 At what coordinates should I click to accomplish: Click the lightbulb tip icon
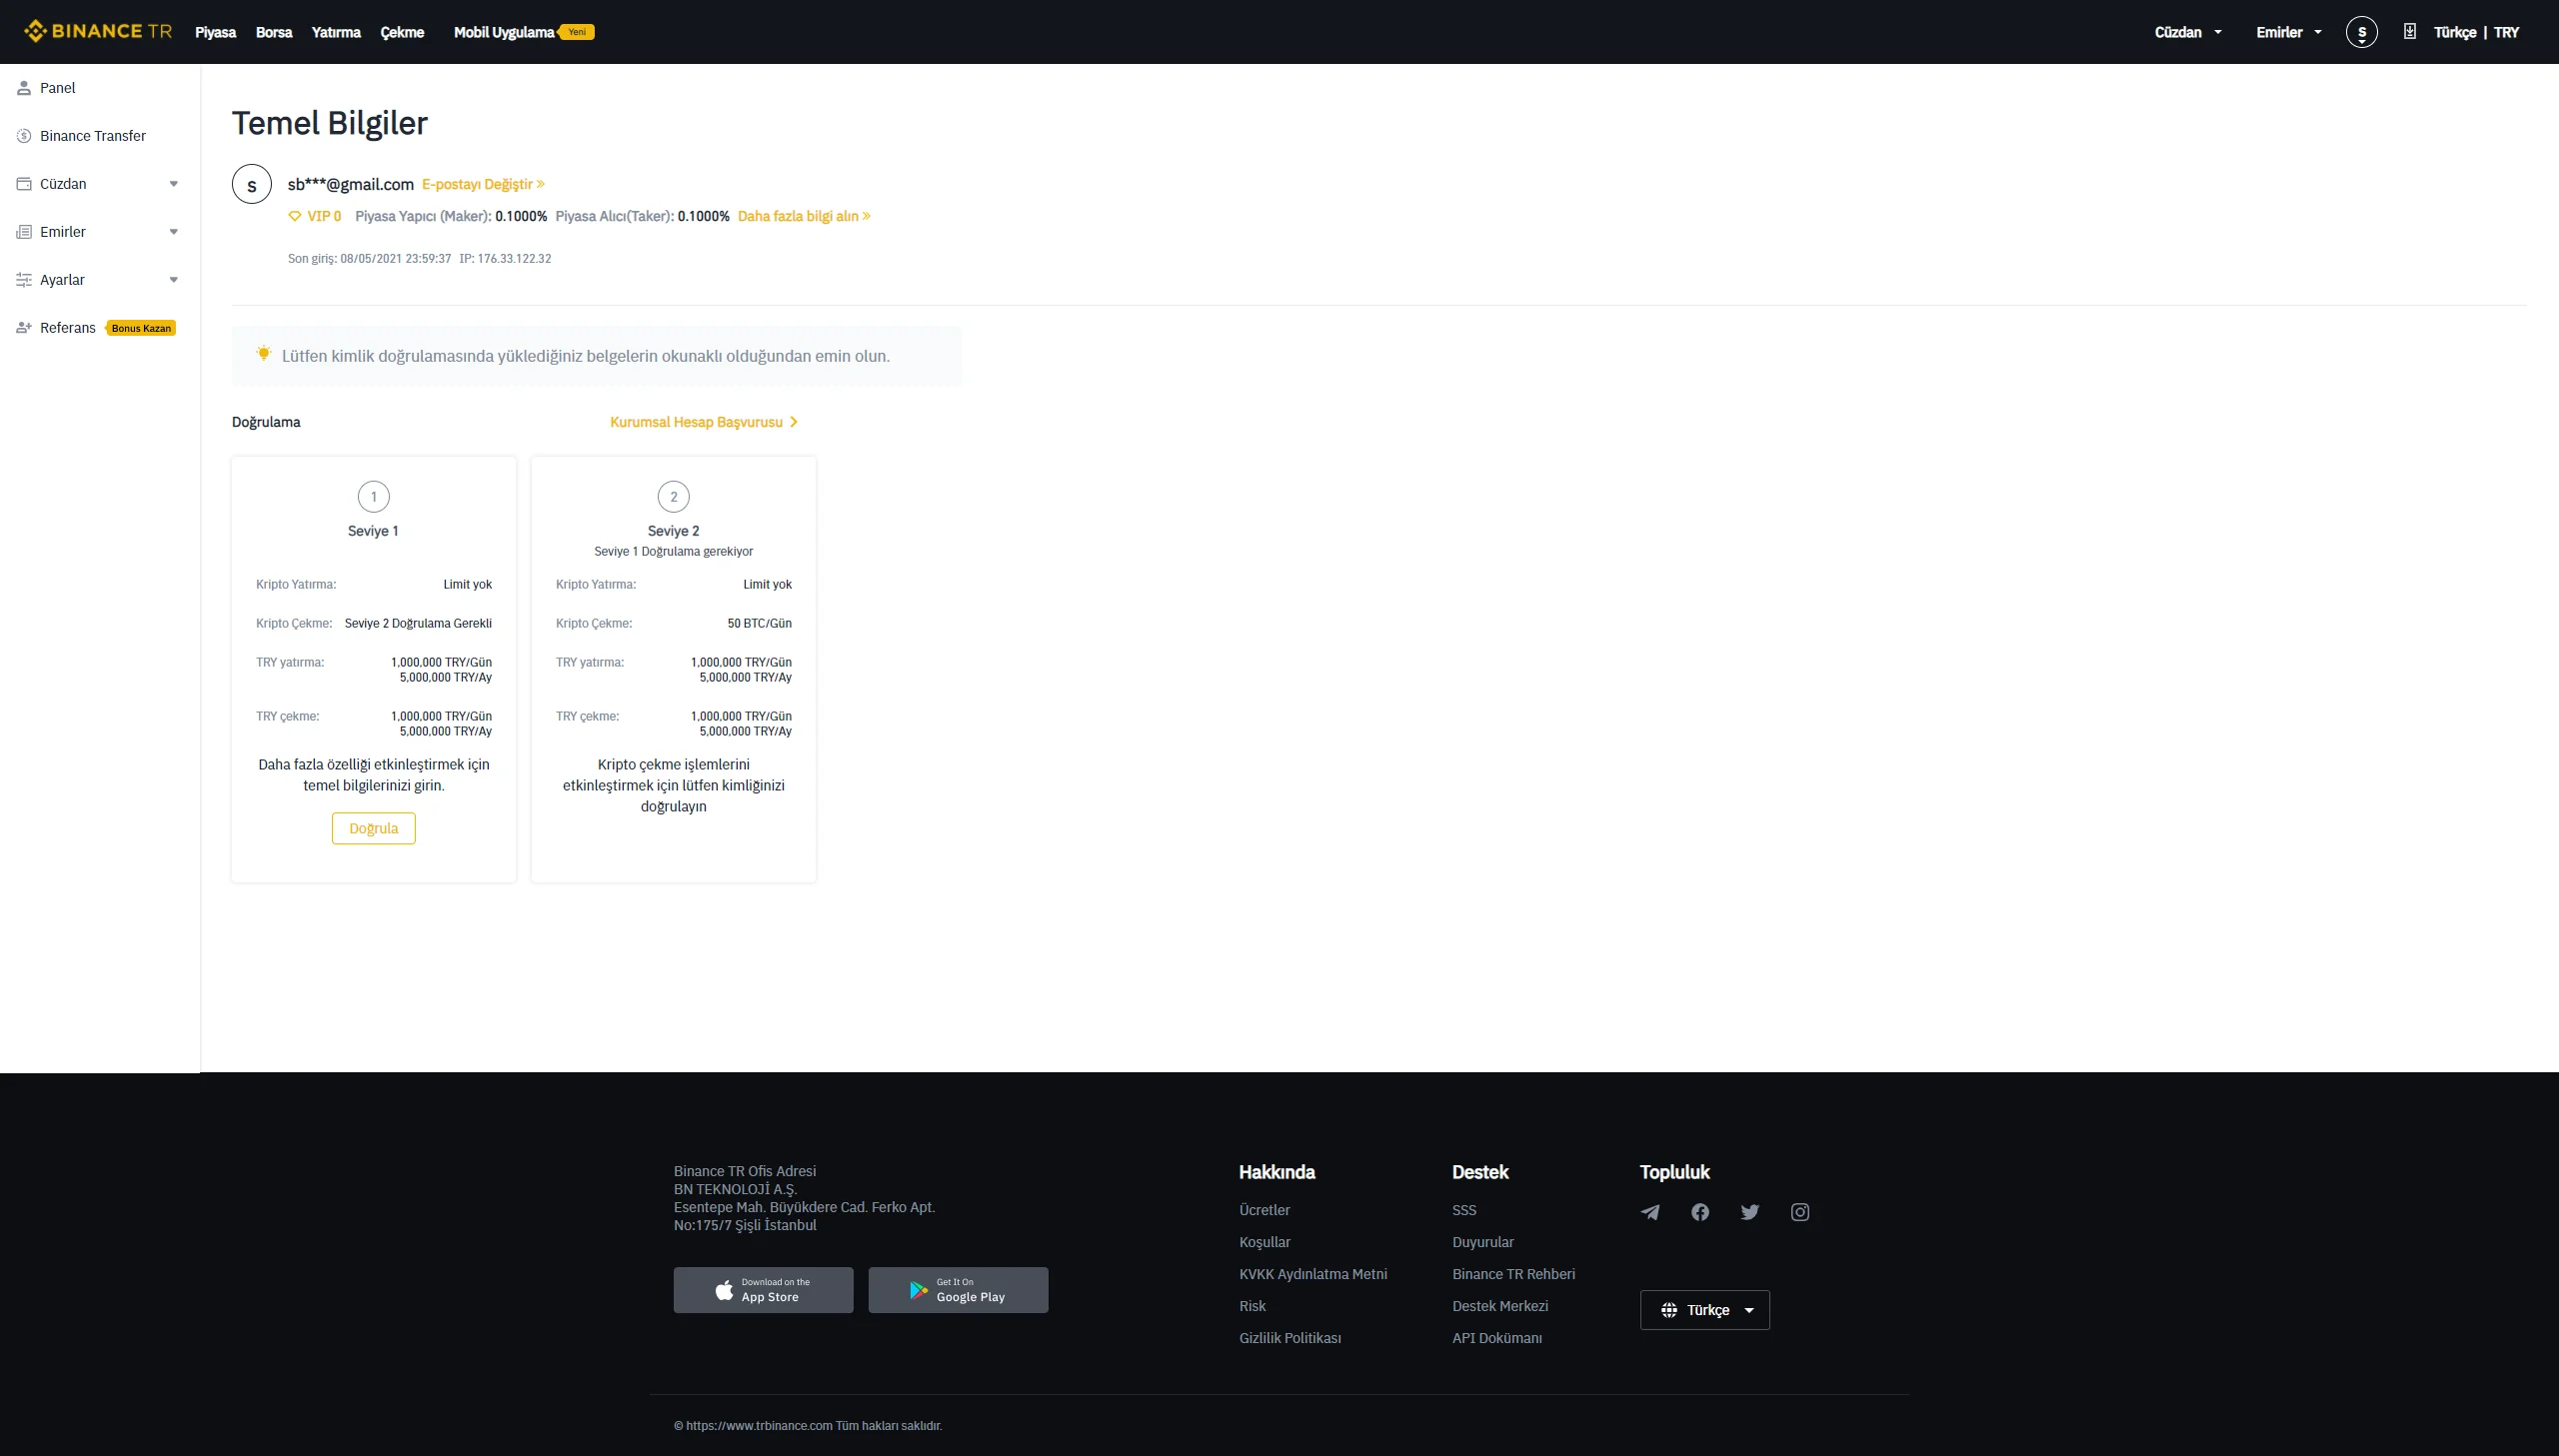(264, 354)
